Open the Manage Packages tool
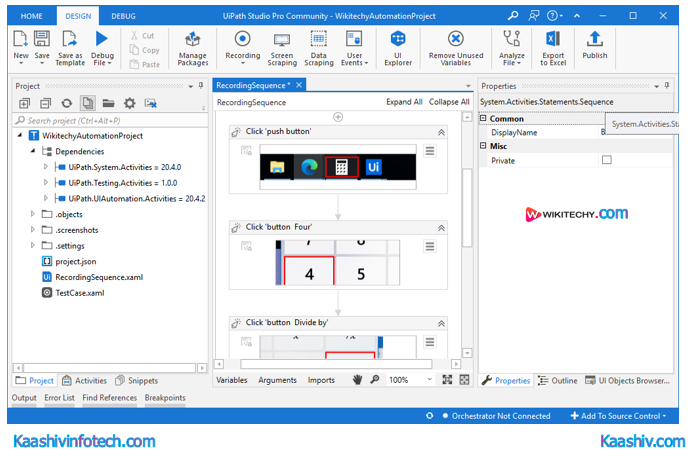This screenshot has height=457, width=690. coord(193,46)
